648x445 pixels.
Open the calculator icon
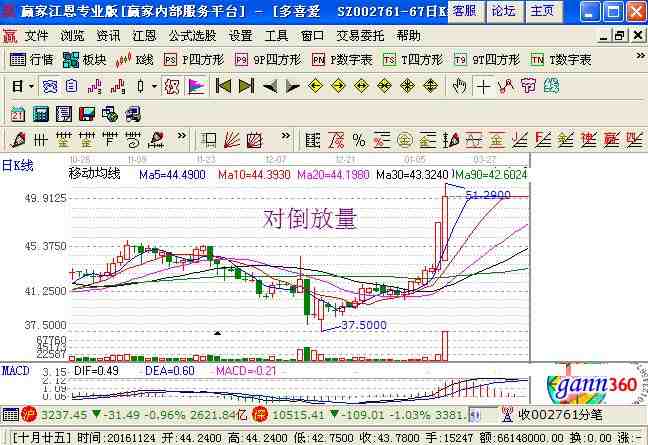click(40, 114)
